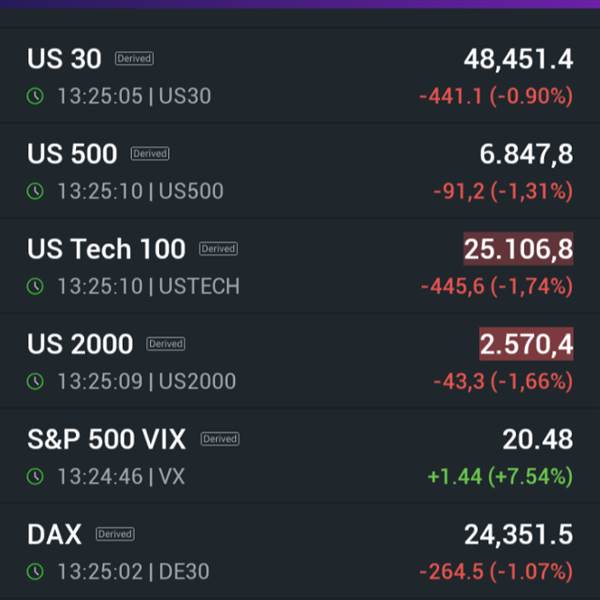Viewport: 600px width, 600px height.
Task: Click the clock icon under S&P 500 VIX
Action: click(35, 476)
